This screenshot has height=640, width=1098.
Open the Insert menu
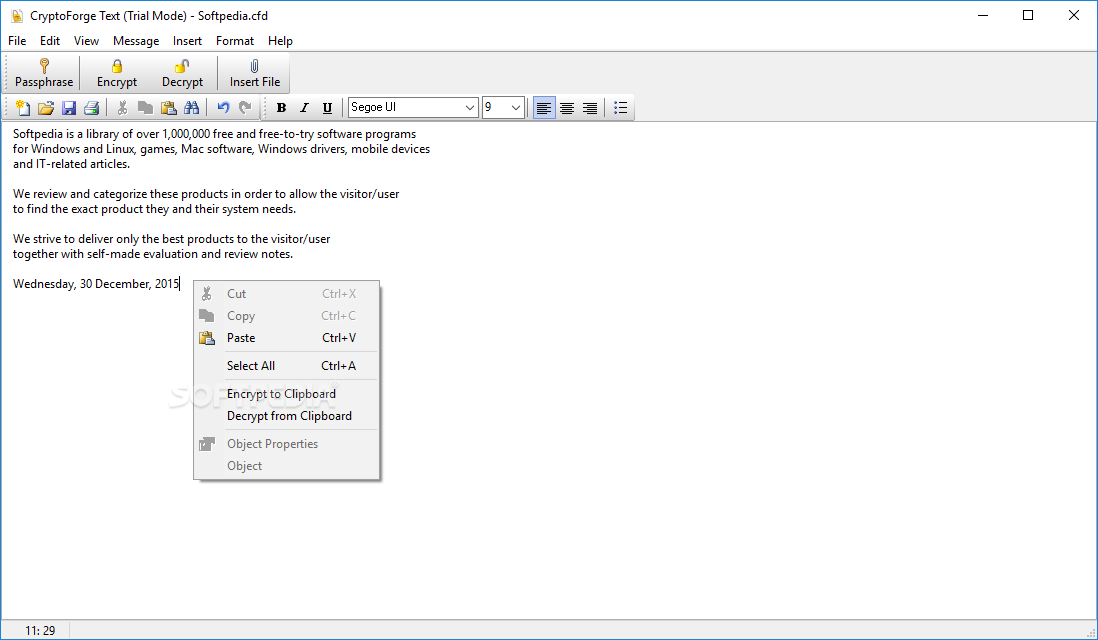click(x=187, y=41)
